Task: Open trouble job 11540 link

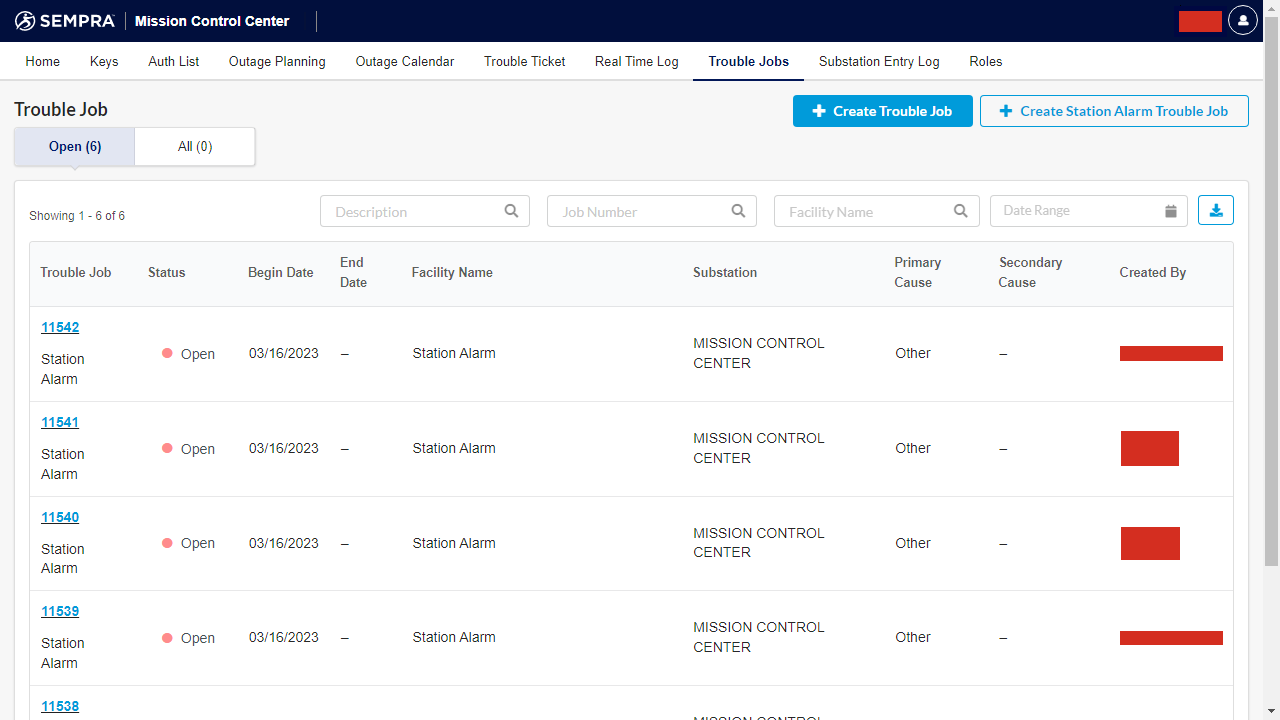Action: (60, 518)
